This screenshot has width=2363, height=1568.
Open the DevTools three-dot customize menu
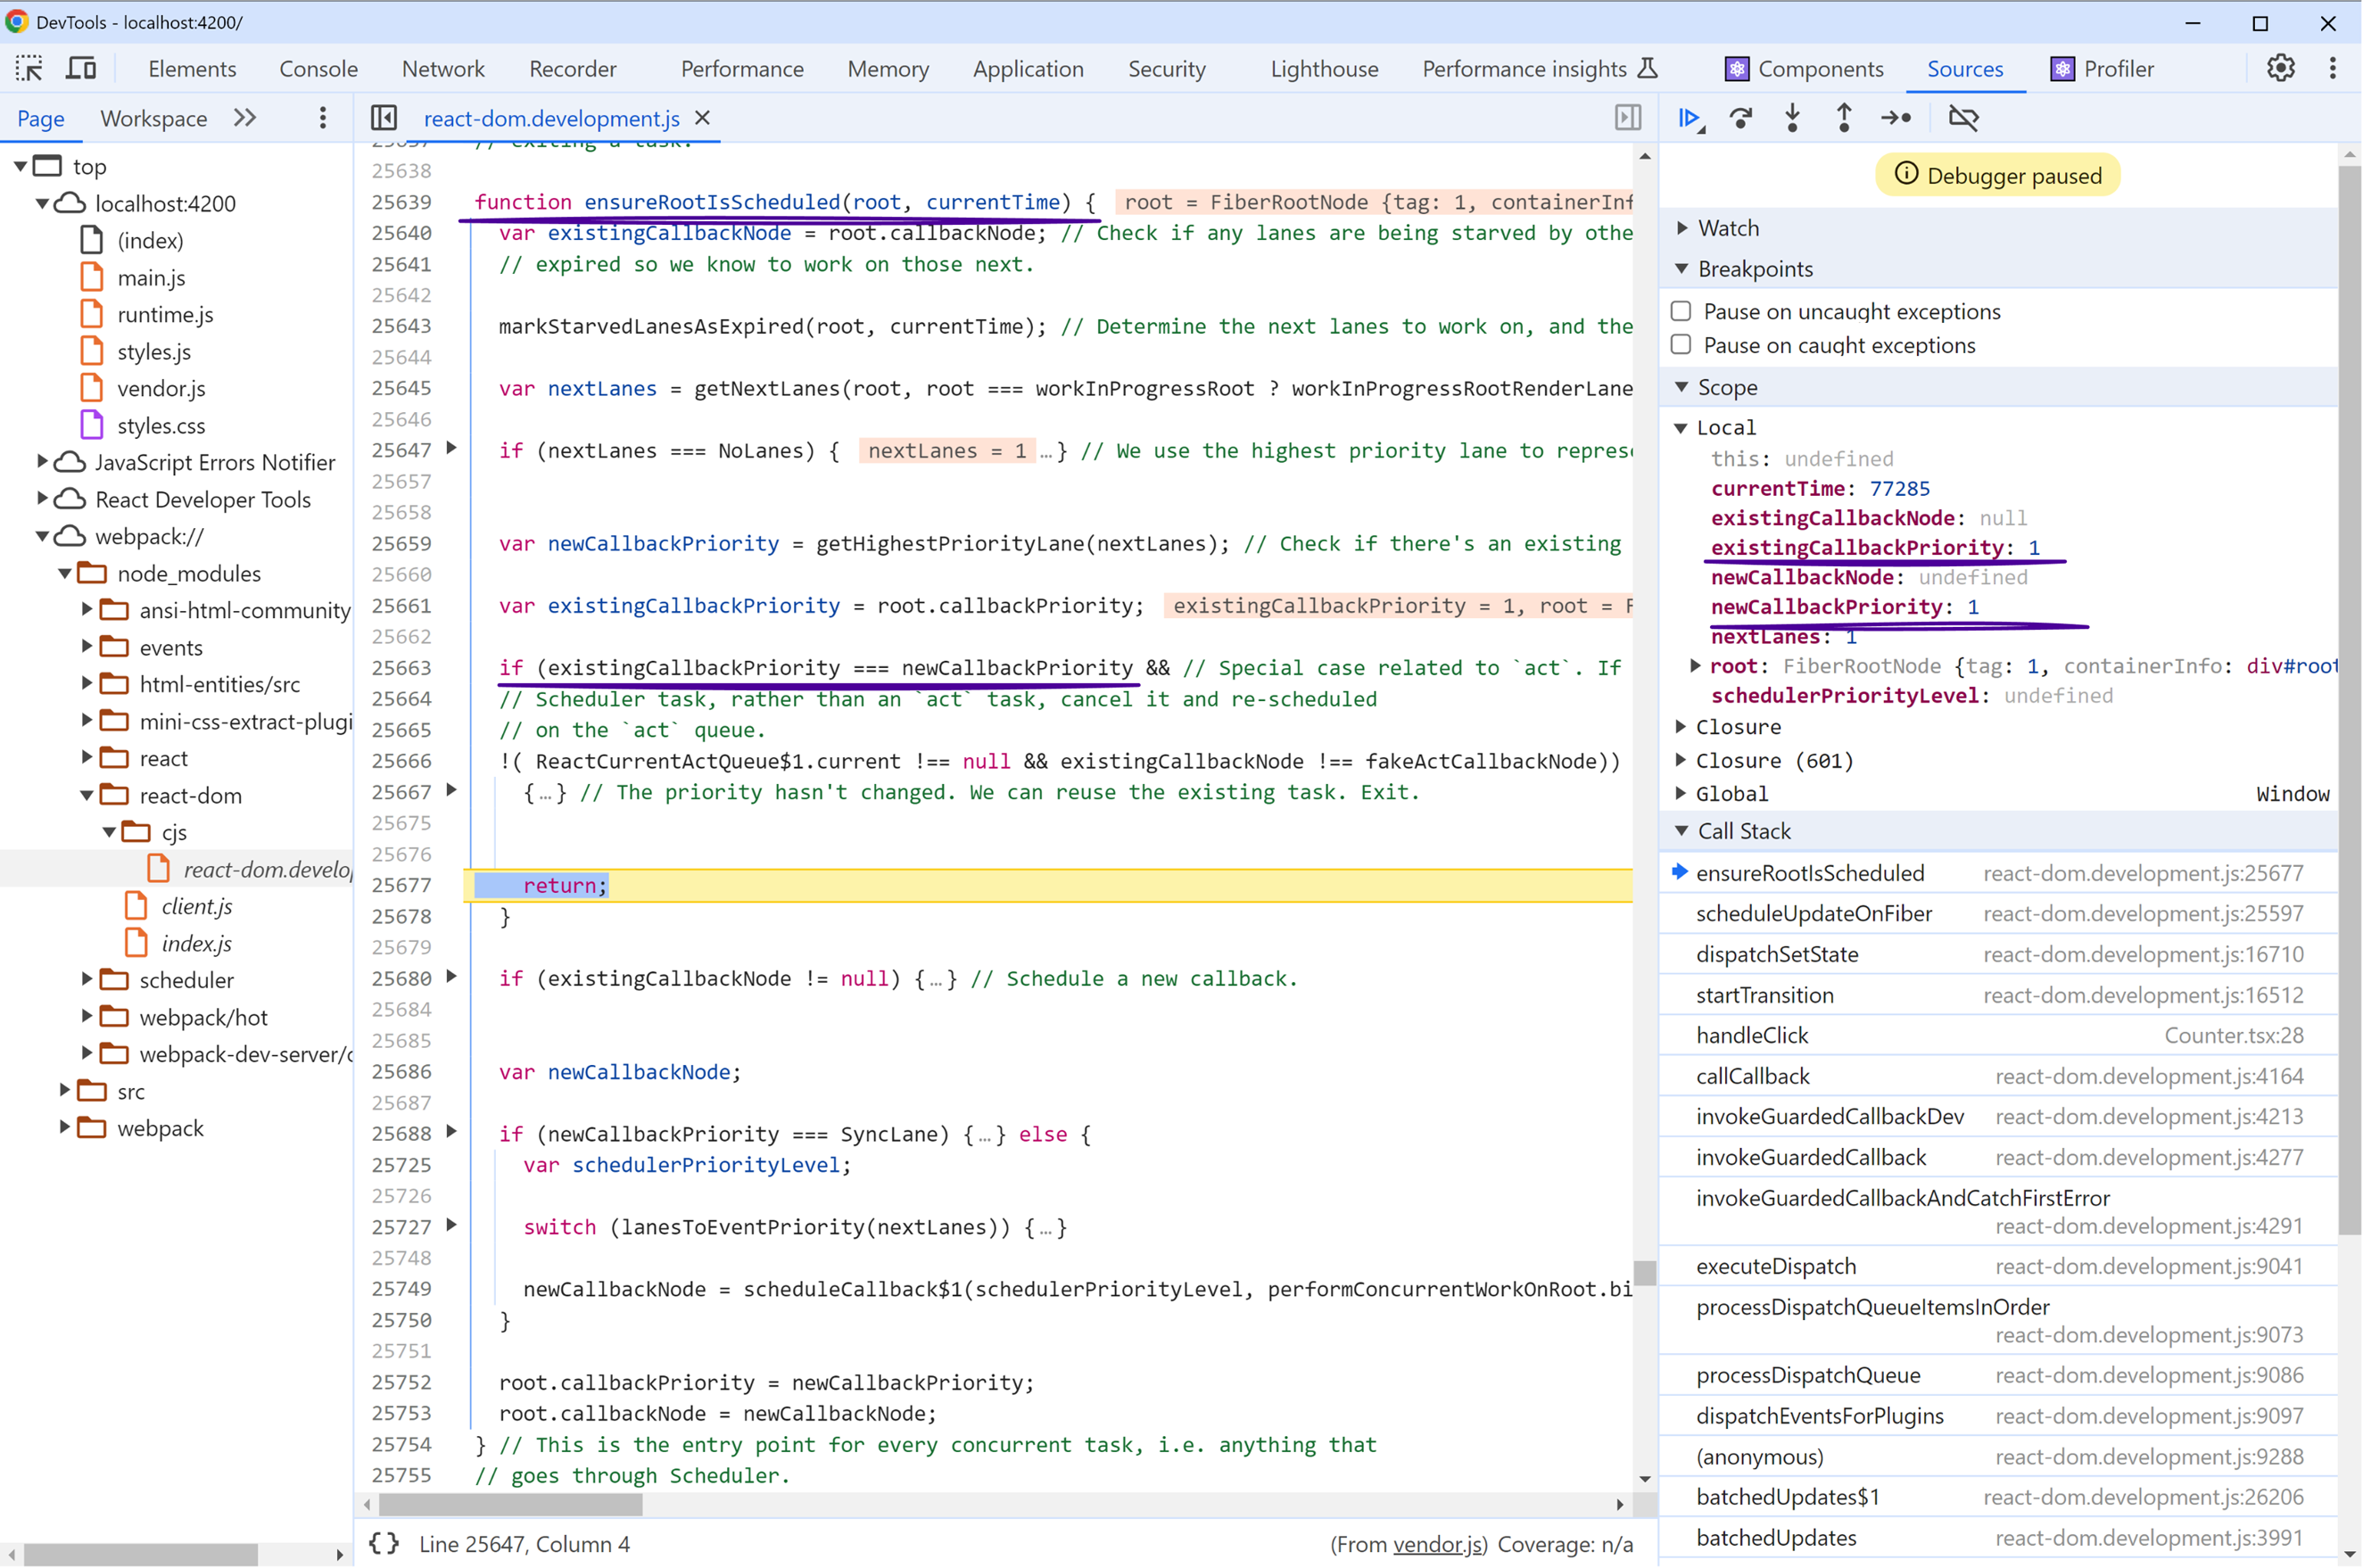2333,69
